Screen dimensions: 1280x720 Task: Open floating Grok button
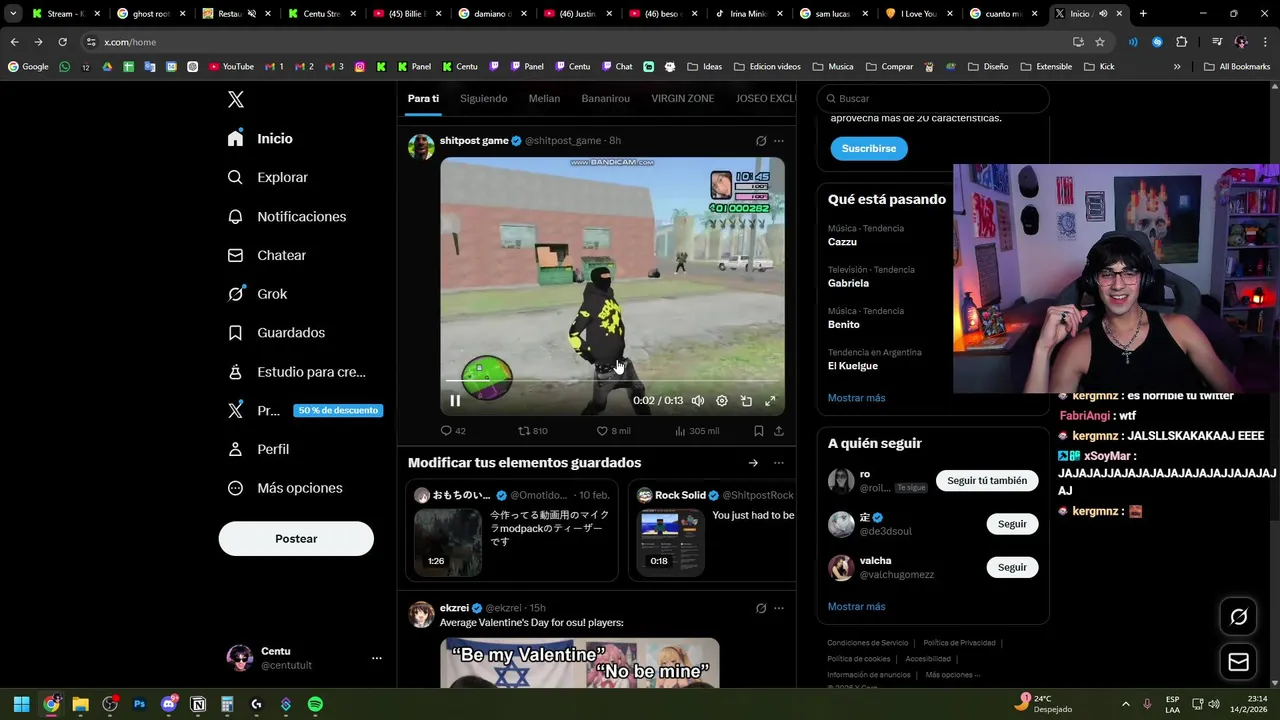[1238, 617]
